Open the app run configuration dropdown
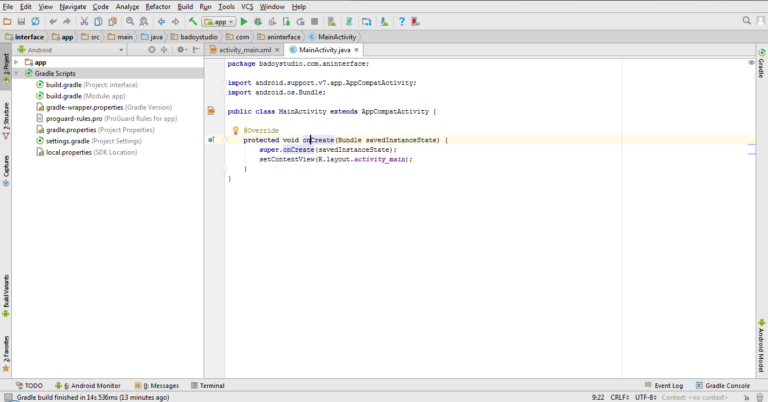This screenshot has height=402, width=768. point(218,21)
